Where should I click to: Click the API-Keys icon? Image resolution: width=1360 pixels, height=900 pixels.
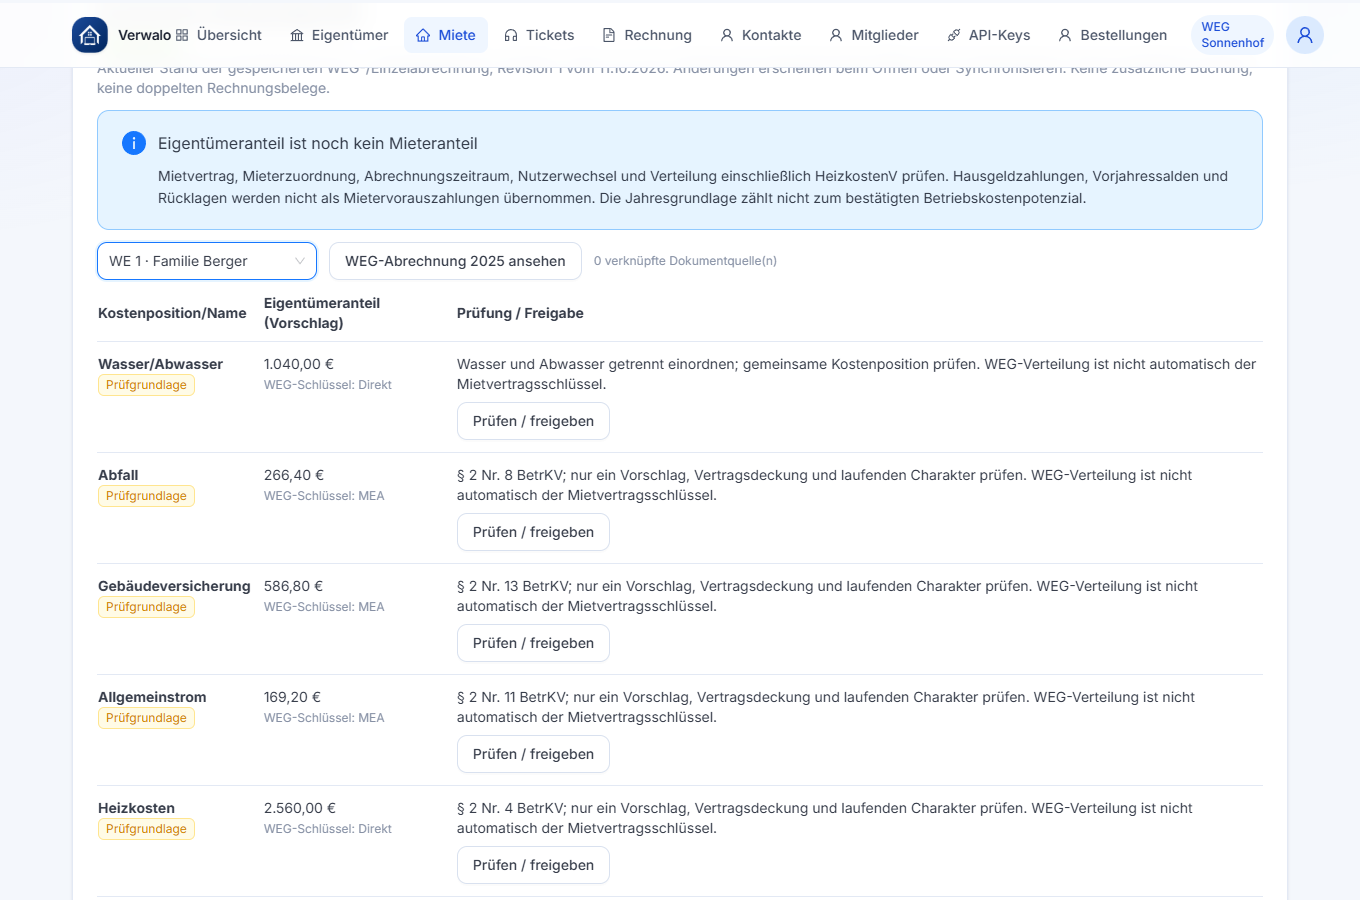click(954, 35)
